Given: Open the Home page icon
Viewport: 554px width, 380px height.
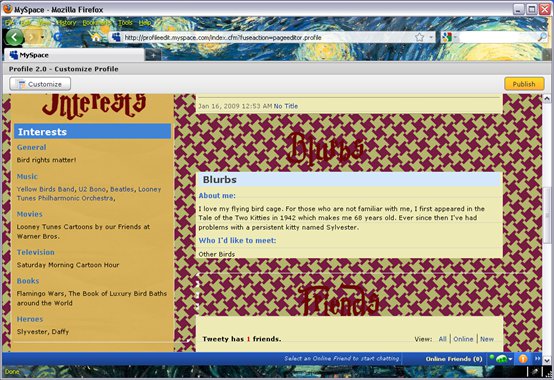Looking at the screenshot, I should pyautogui.click(x=96, y=37).
